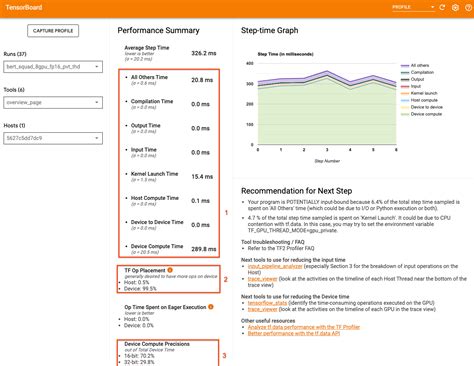Image resolution: width=474 pixels, height=366 pixels.
Task: Click Performance Summary heading
Action: (x=158, y=30)
